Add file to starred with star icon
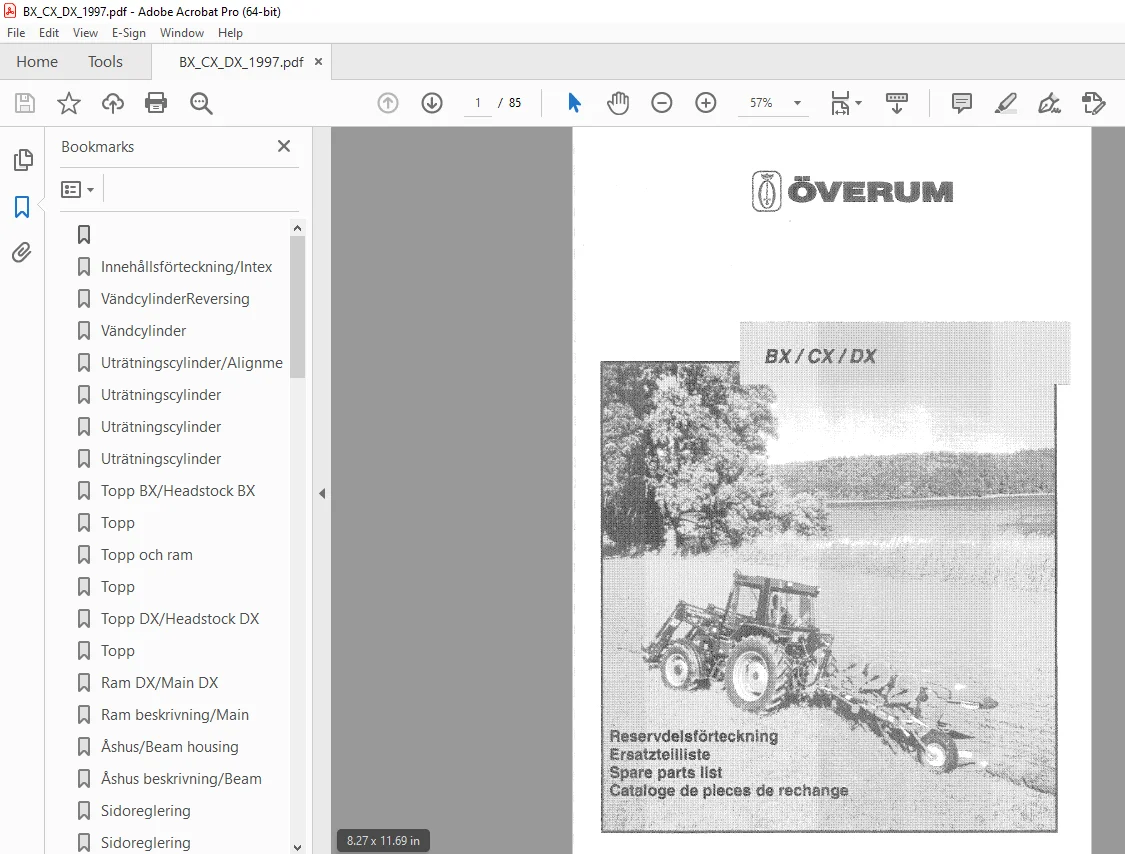This screenshot has height=854, width=1125. pos(69,103)
